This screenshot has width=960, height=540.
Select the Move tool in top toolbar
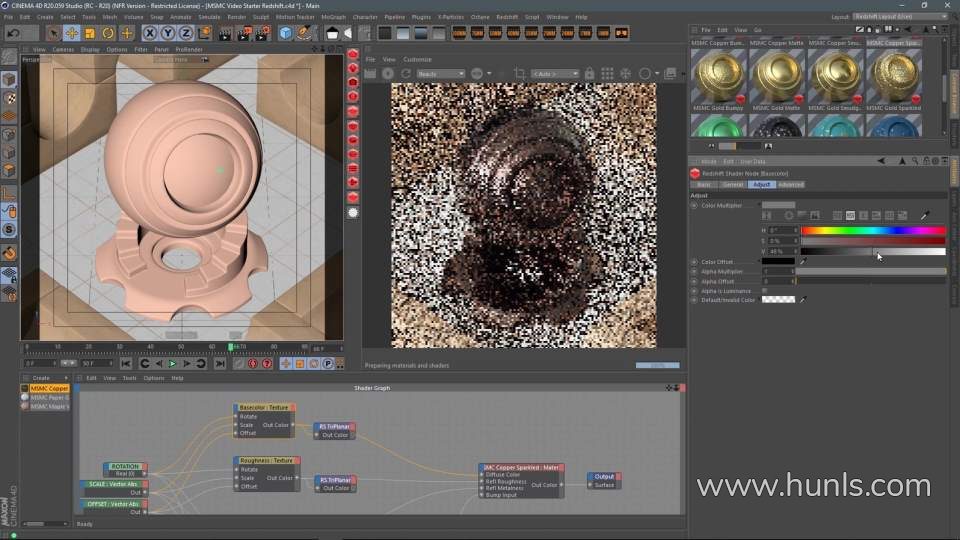[x=72, y=33]
